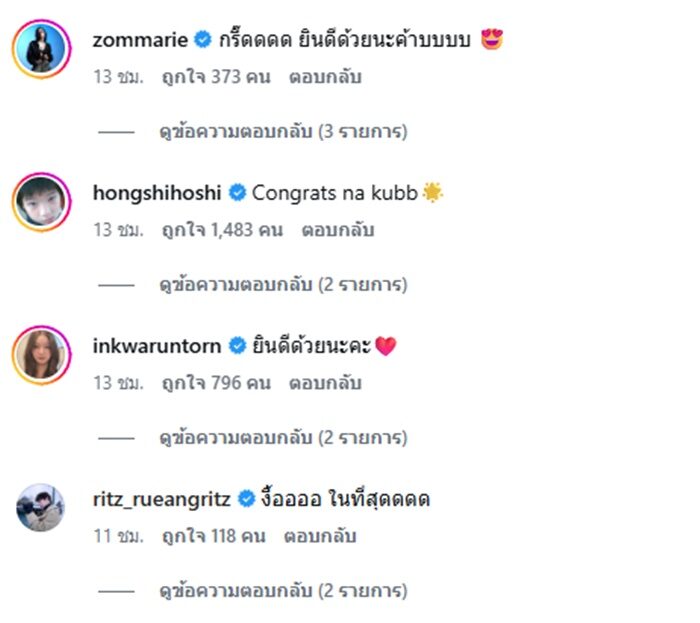Expand 2 replies under hongshihoshi's comment
The width and height of the screenshot is (700, 623).
pyautogui.click(x=283, y=285)
